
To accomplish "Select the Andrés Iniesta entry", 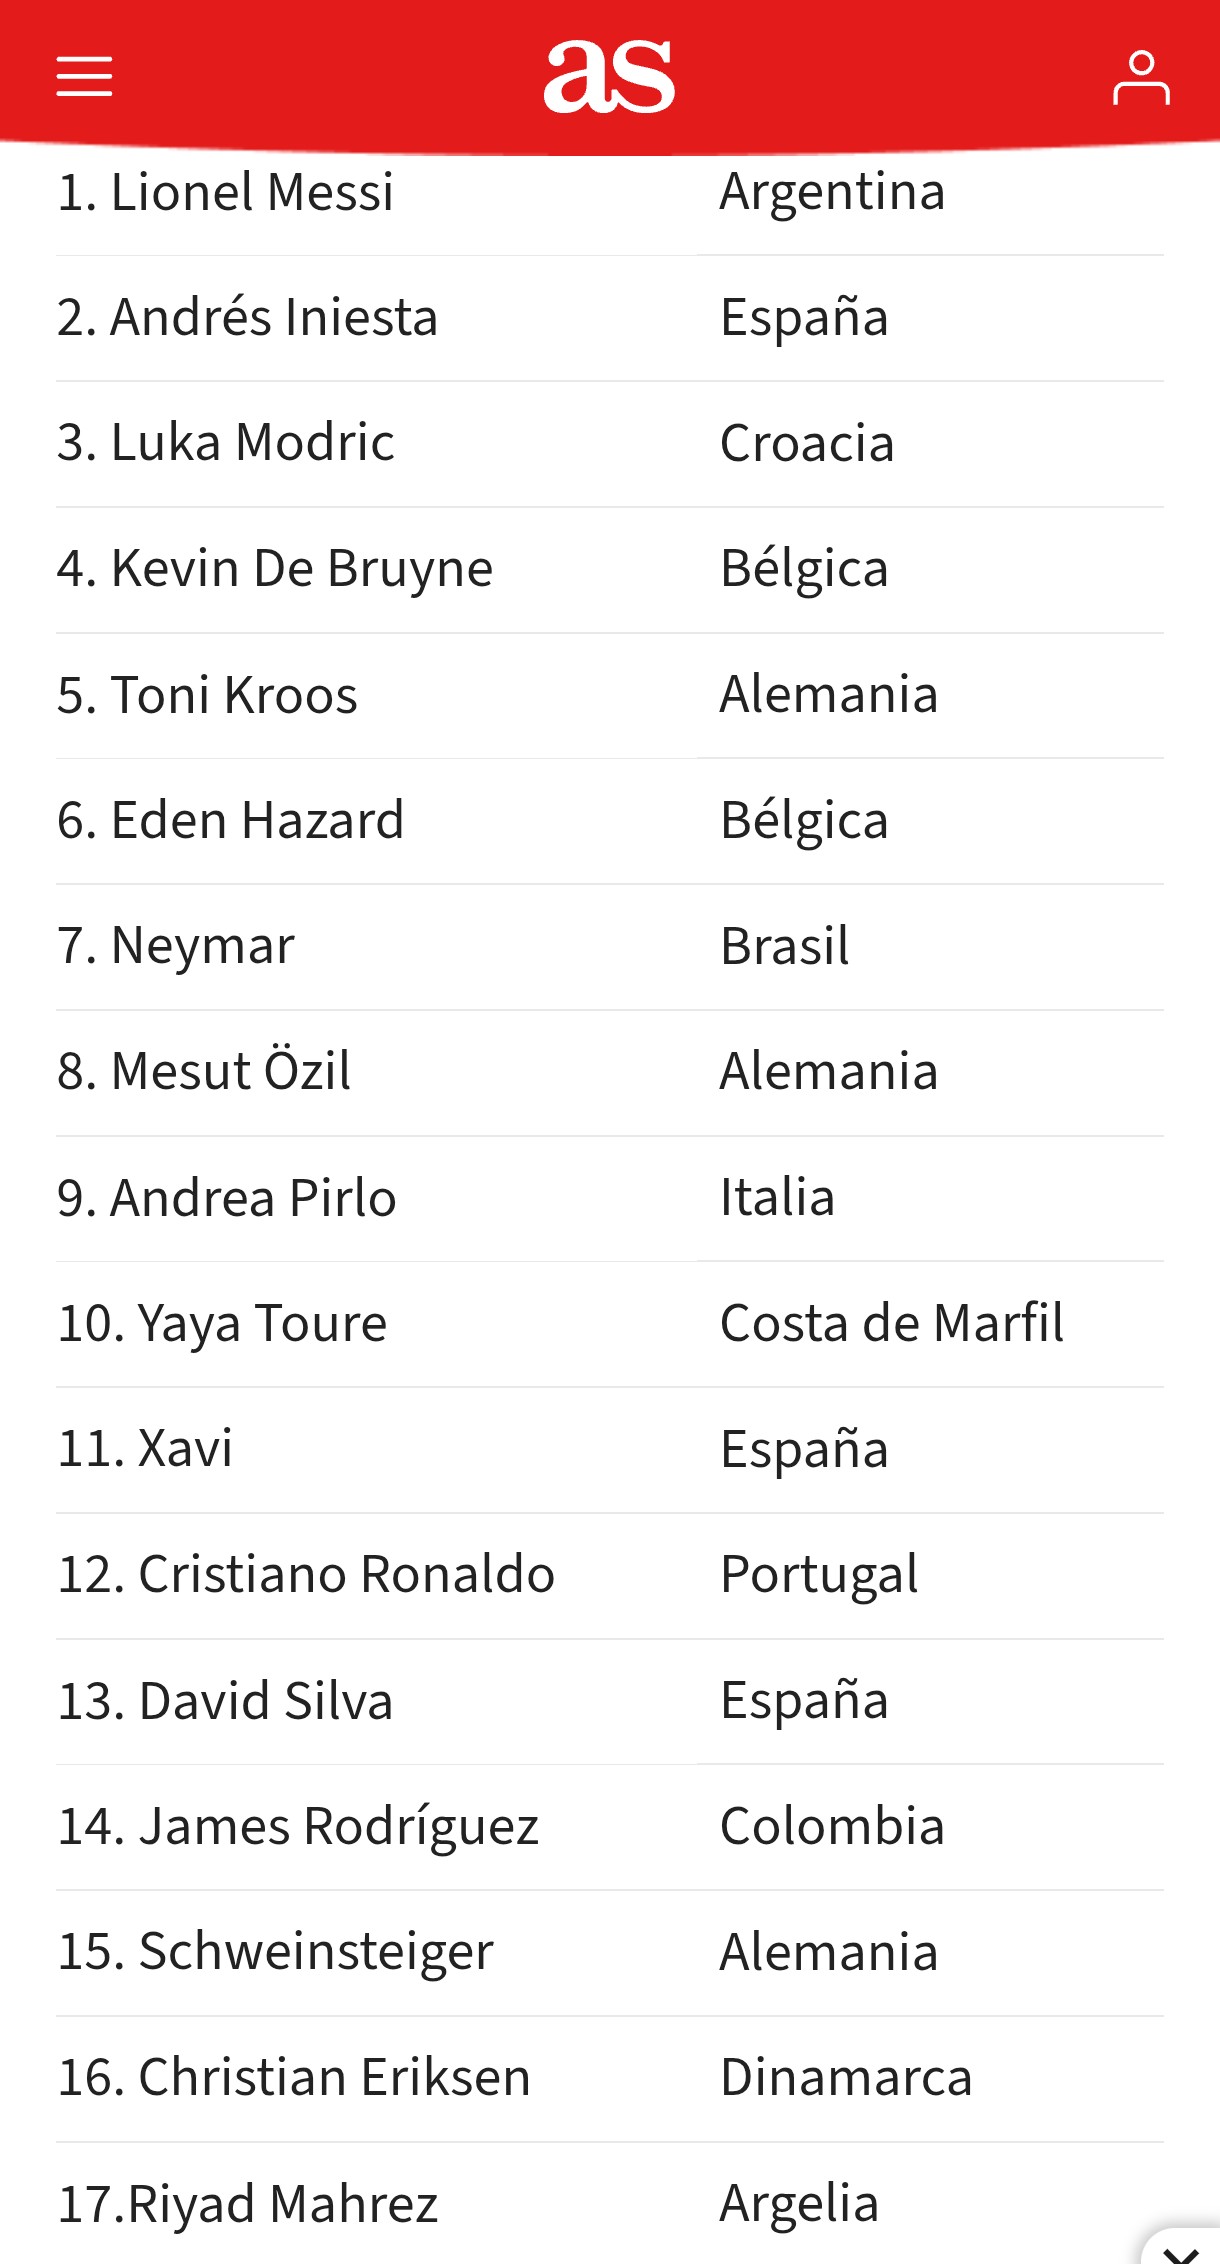I will coord(247,318).
